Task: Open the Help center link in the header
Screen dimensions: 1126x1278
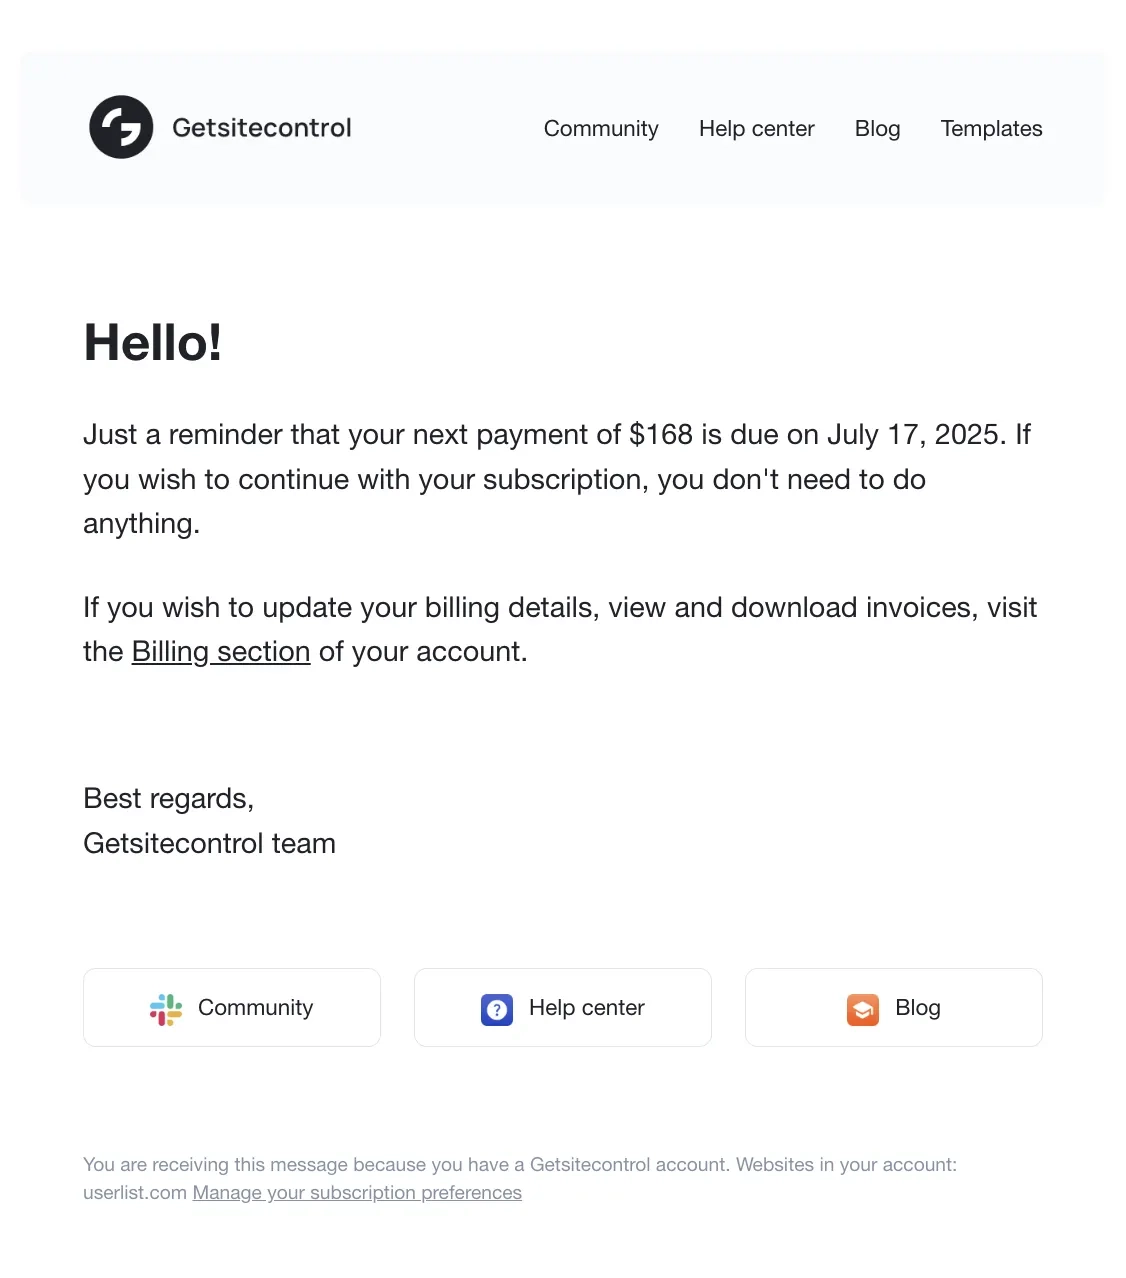Action: tap(756, 128)
